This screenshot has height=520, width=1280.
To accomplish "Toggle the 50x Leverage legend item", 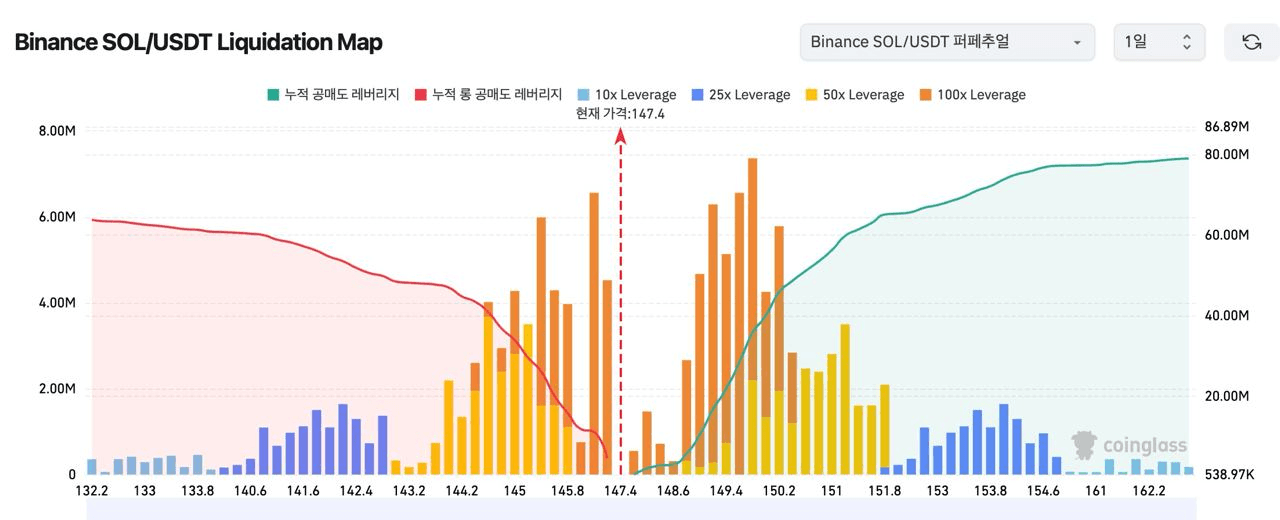I will point(854,94).
